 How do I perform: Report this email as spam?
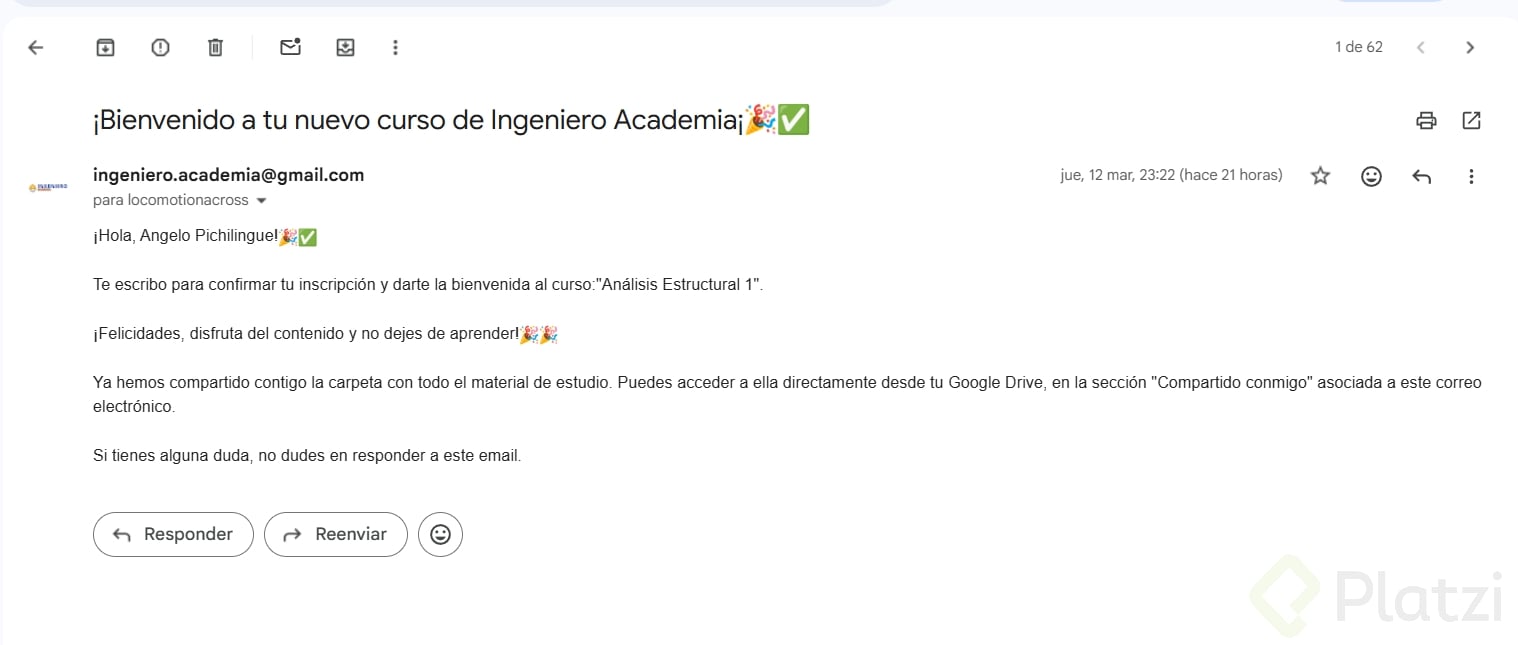click(x=160, y=47)
